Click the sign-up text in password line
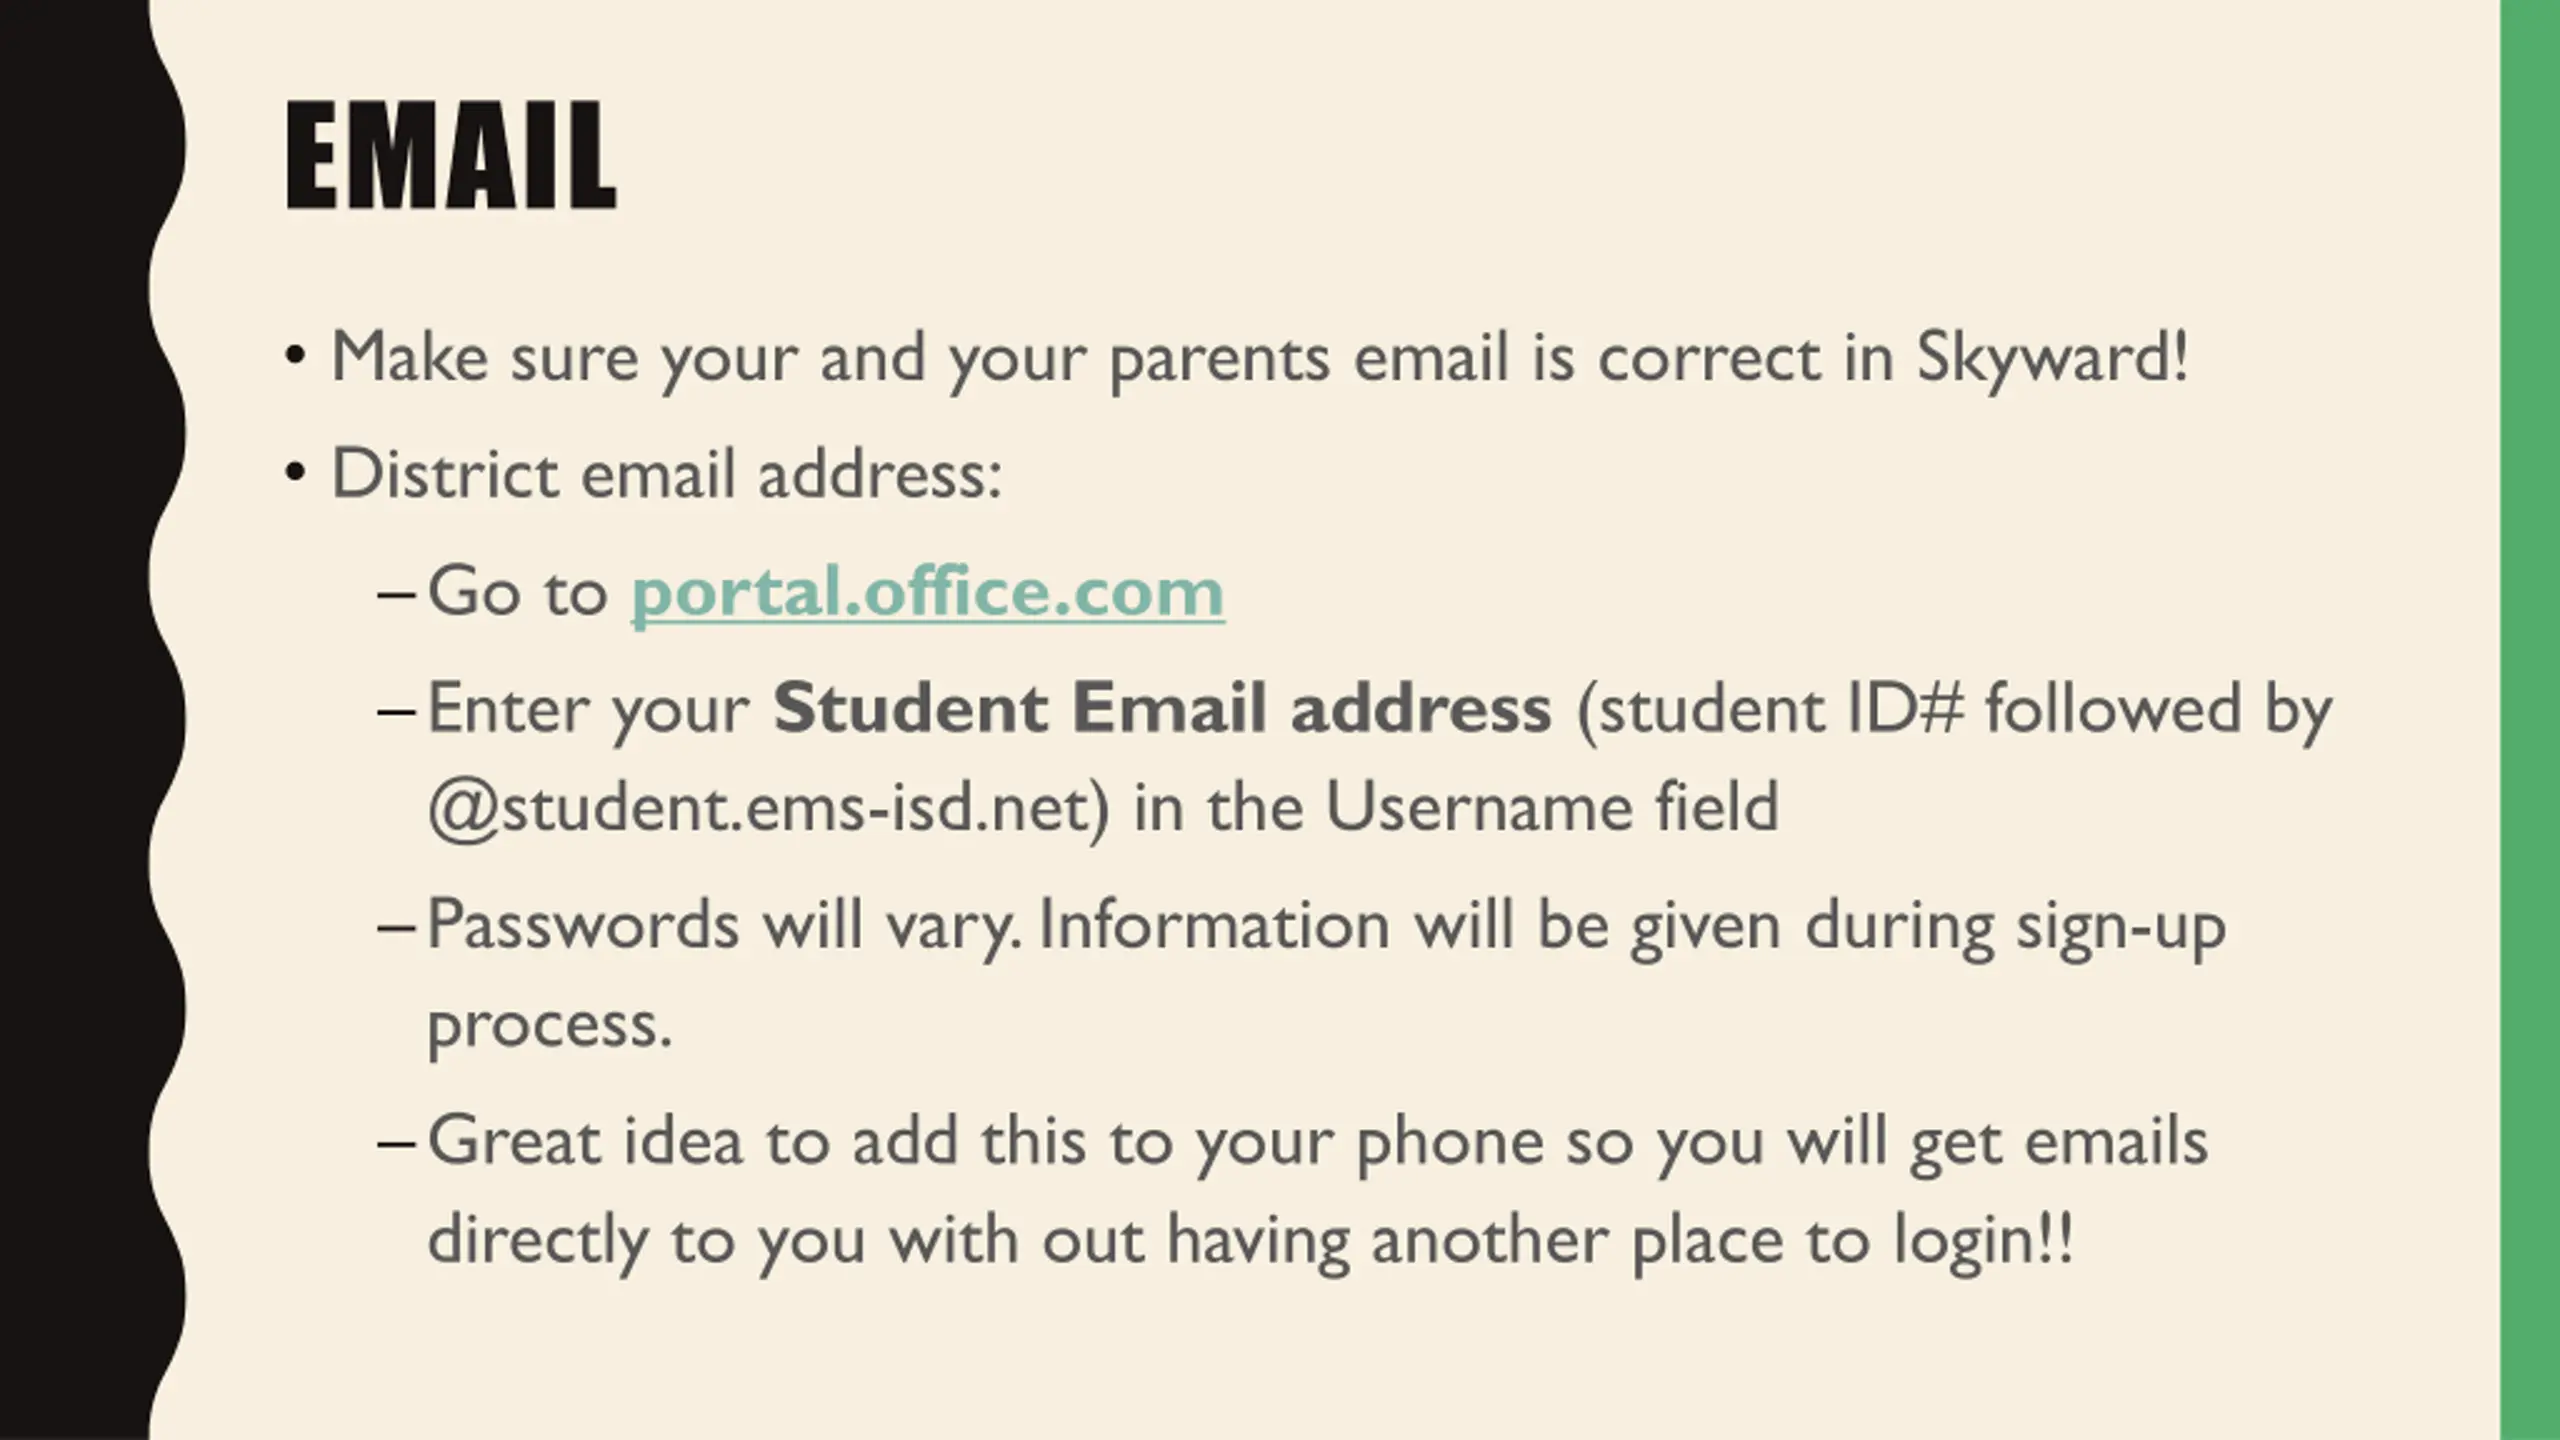 (x=2121, y=928)
